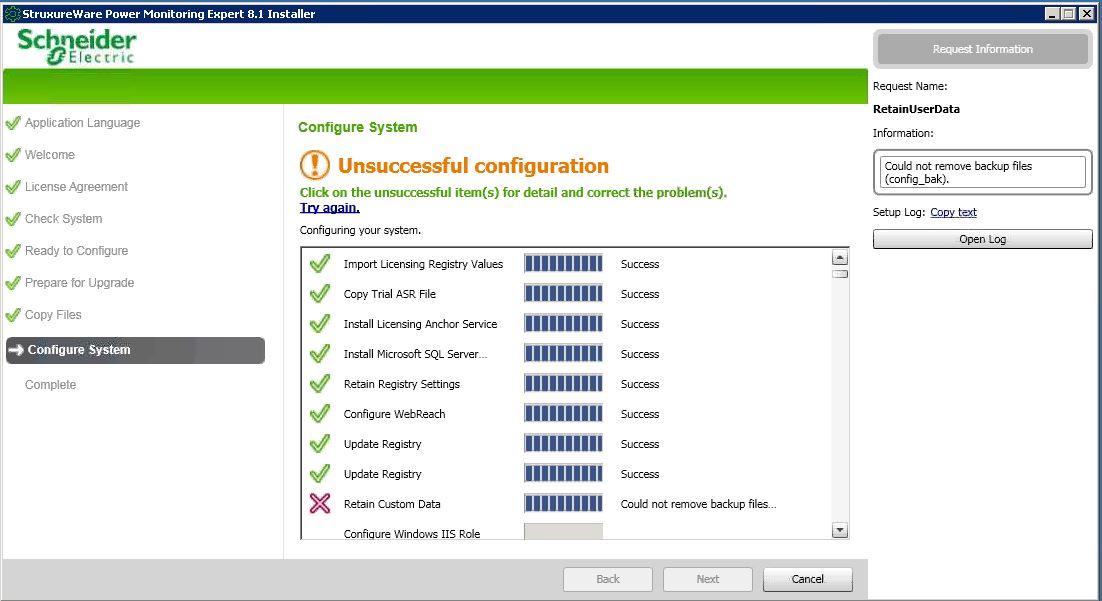This screenshot has width=1102, height=601.
Task: Click the Back button
Action: pos(608,579)
